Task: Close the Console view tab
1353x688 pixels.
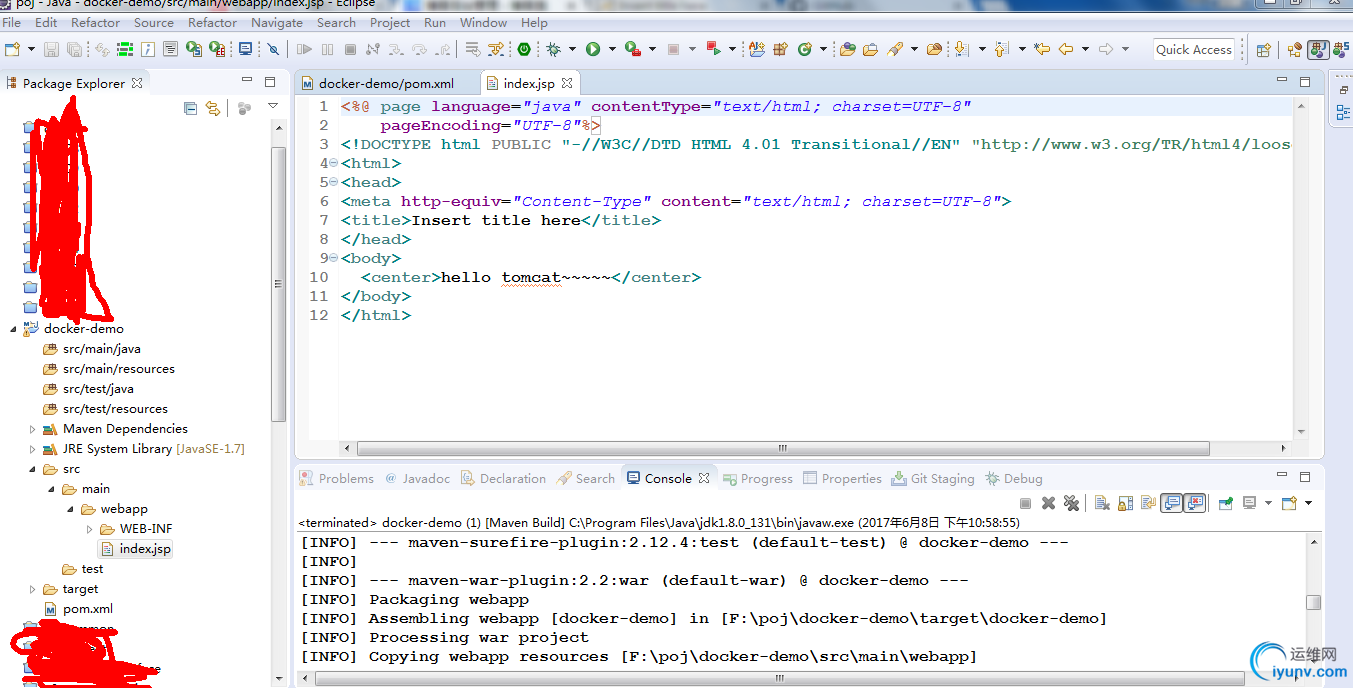Action: (x=704, y=478)
